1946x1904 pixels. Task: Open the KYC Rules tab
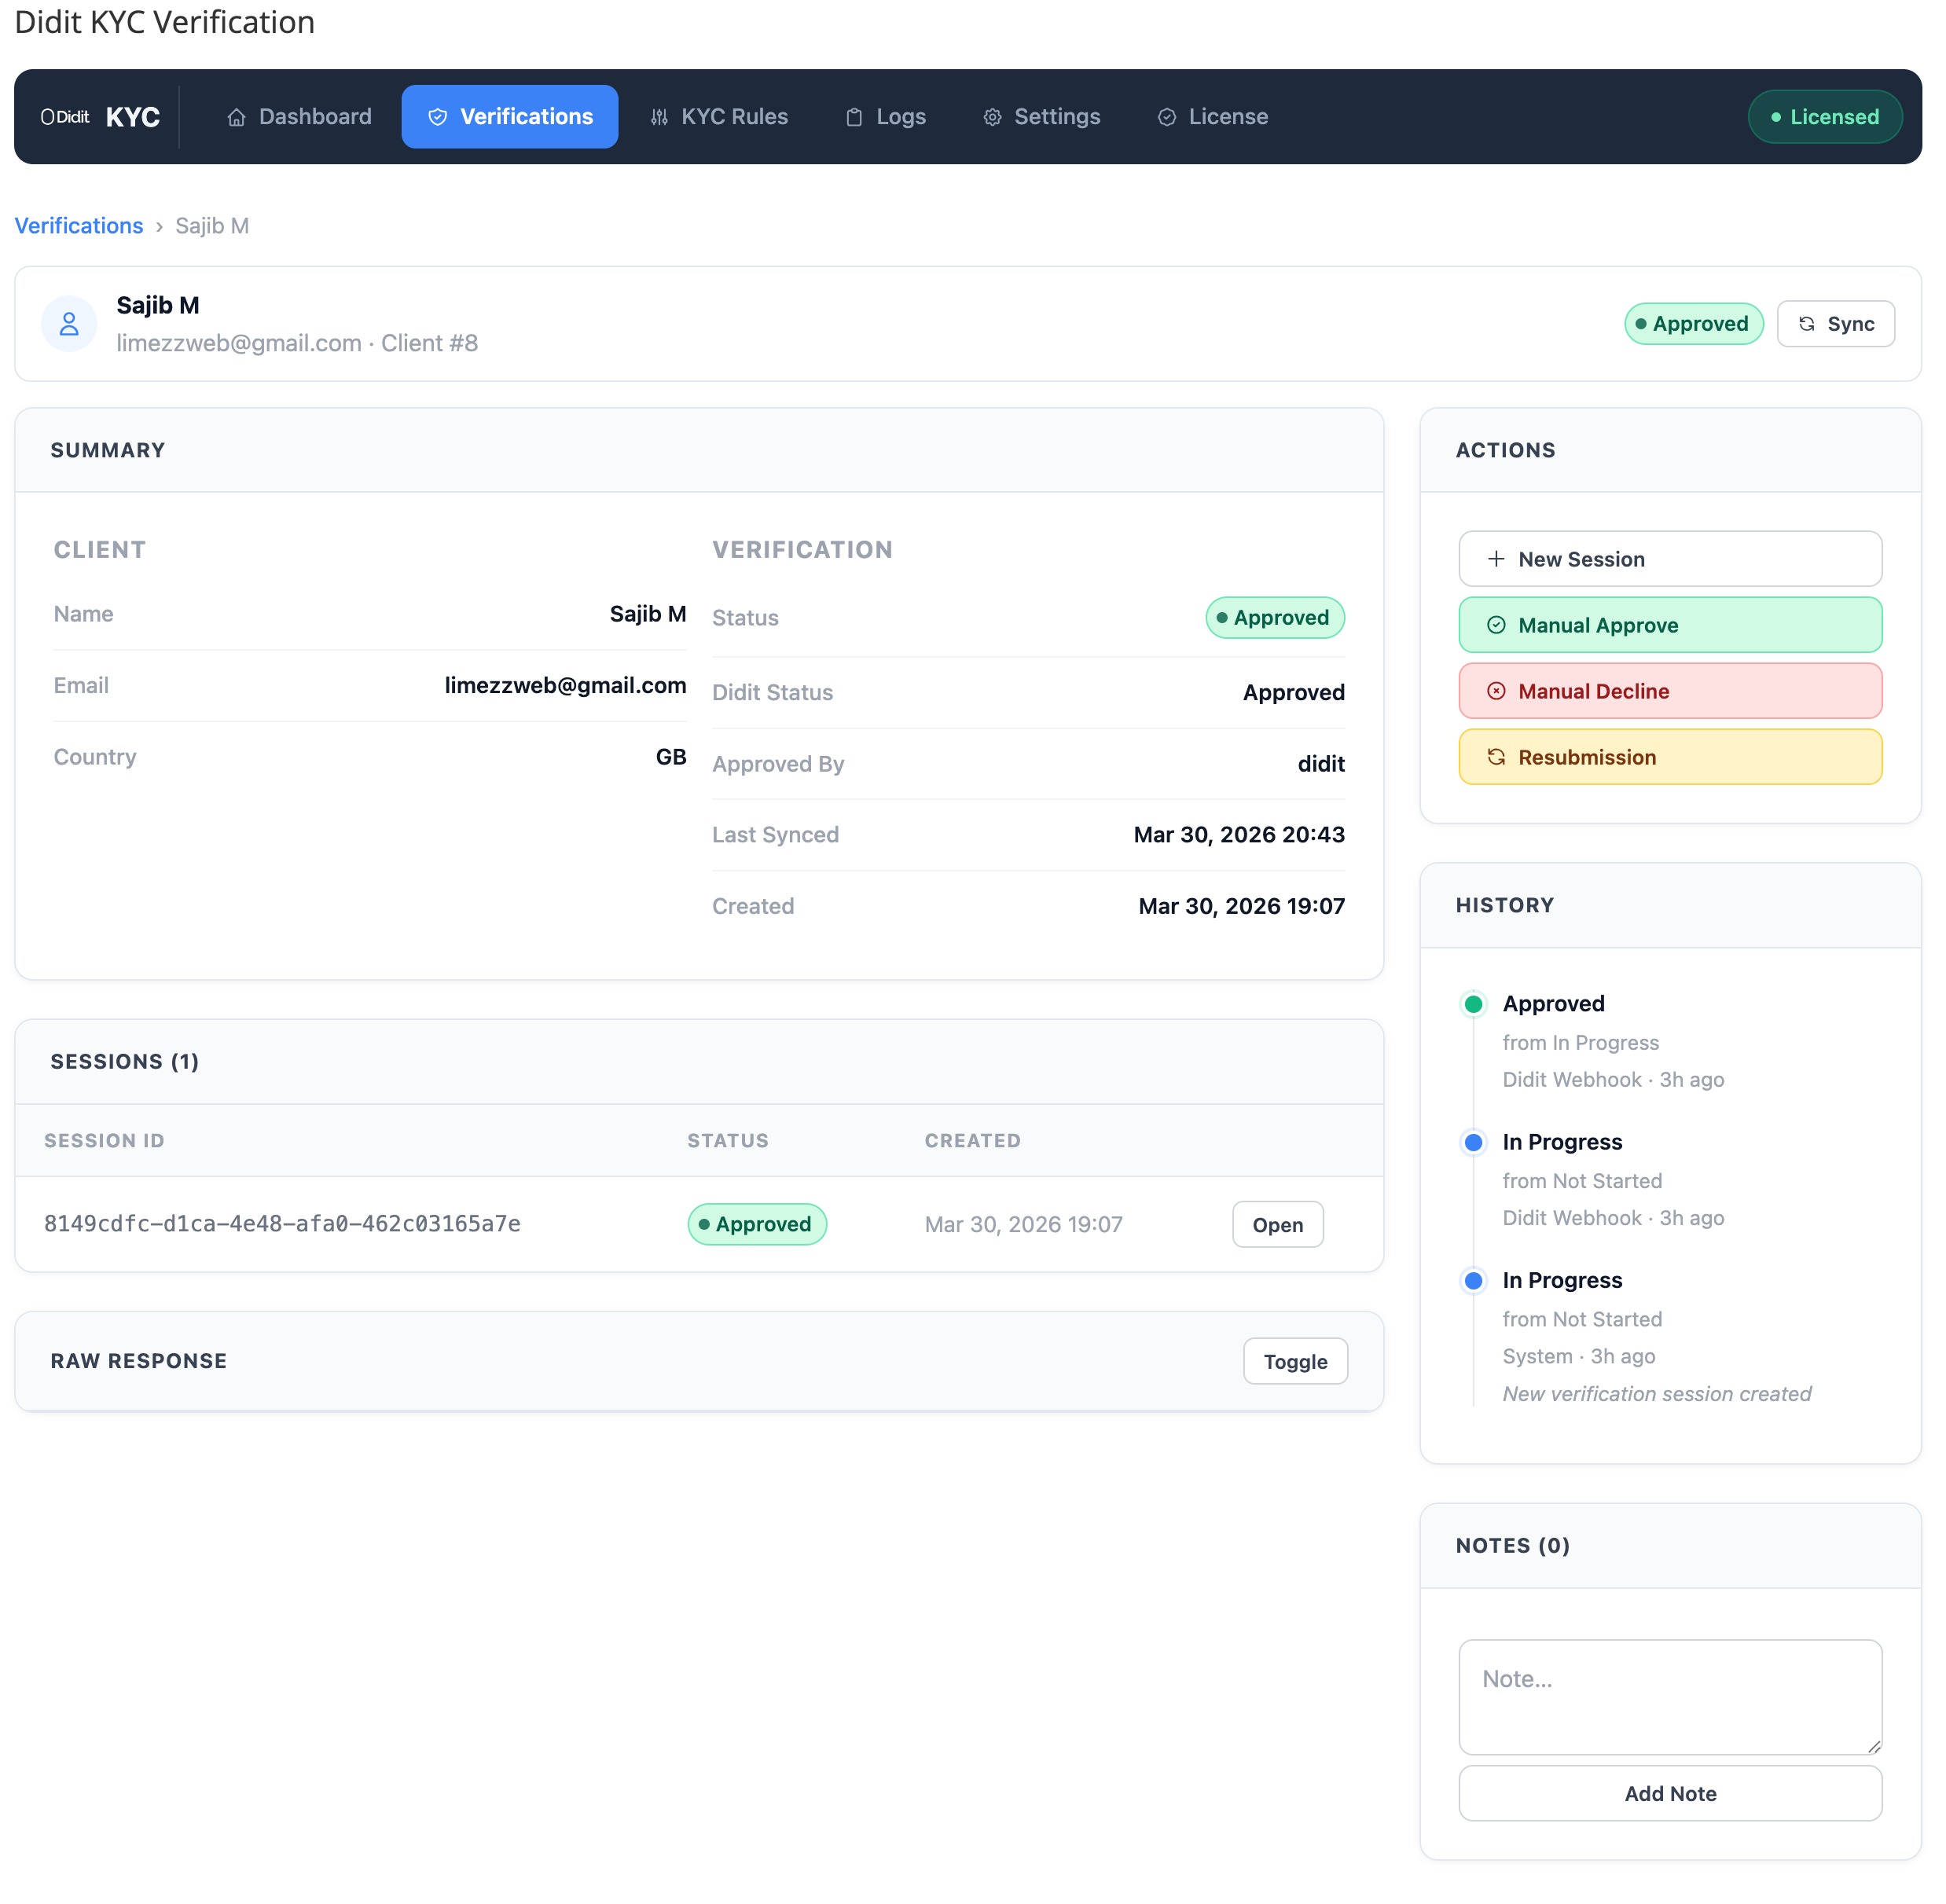(x=719, y=116)
